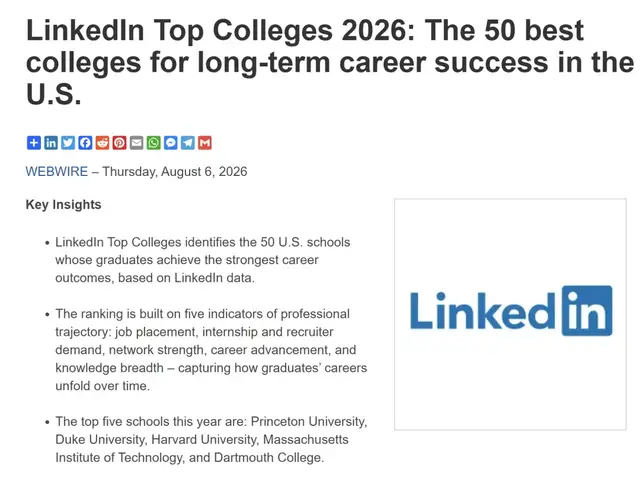Click the LinkedIn Top Colleges 2026 headline
640x478 pixels.
coord(330,62)
